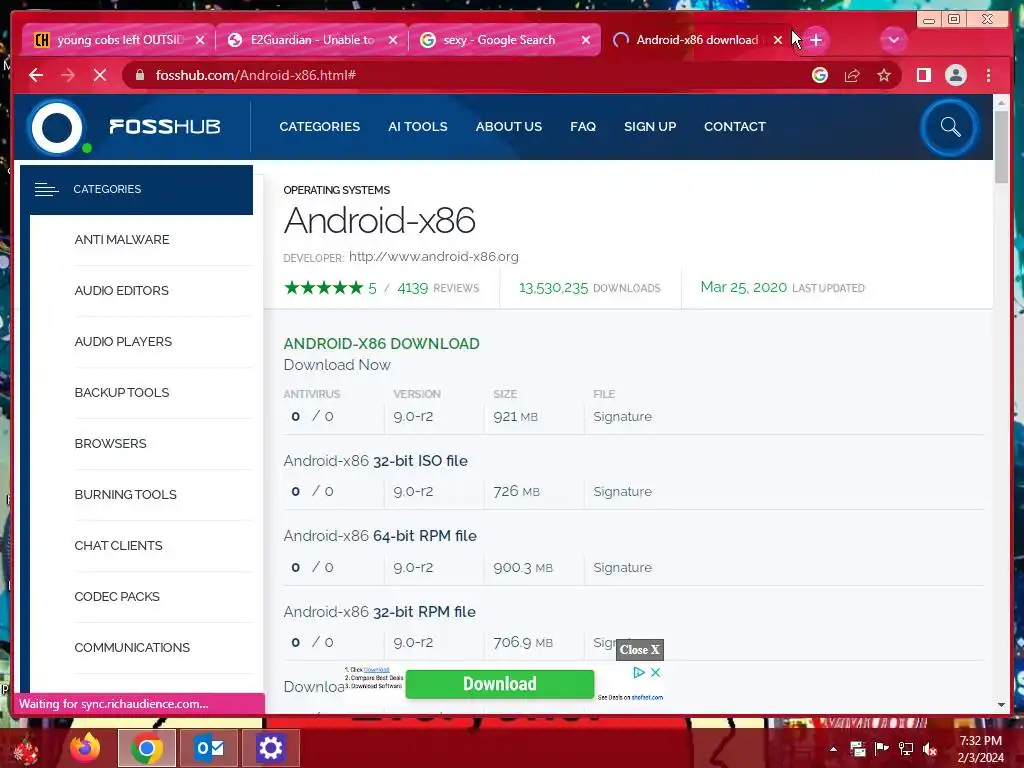Open Signature for 921 MB file

point(622,417)
